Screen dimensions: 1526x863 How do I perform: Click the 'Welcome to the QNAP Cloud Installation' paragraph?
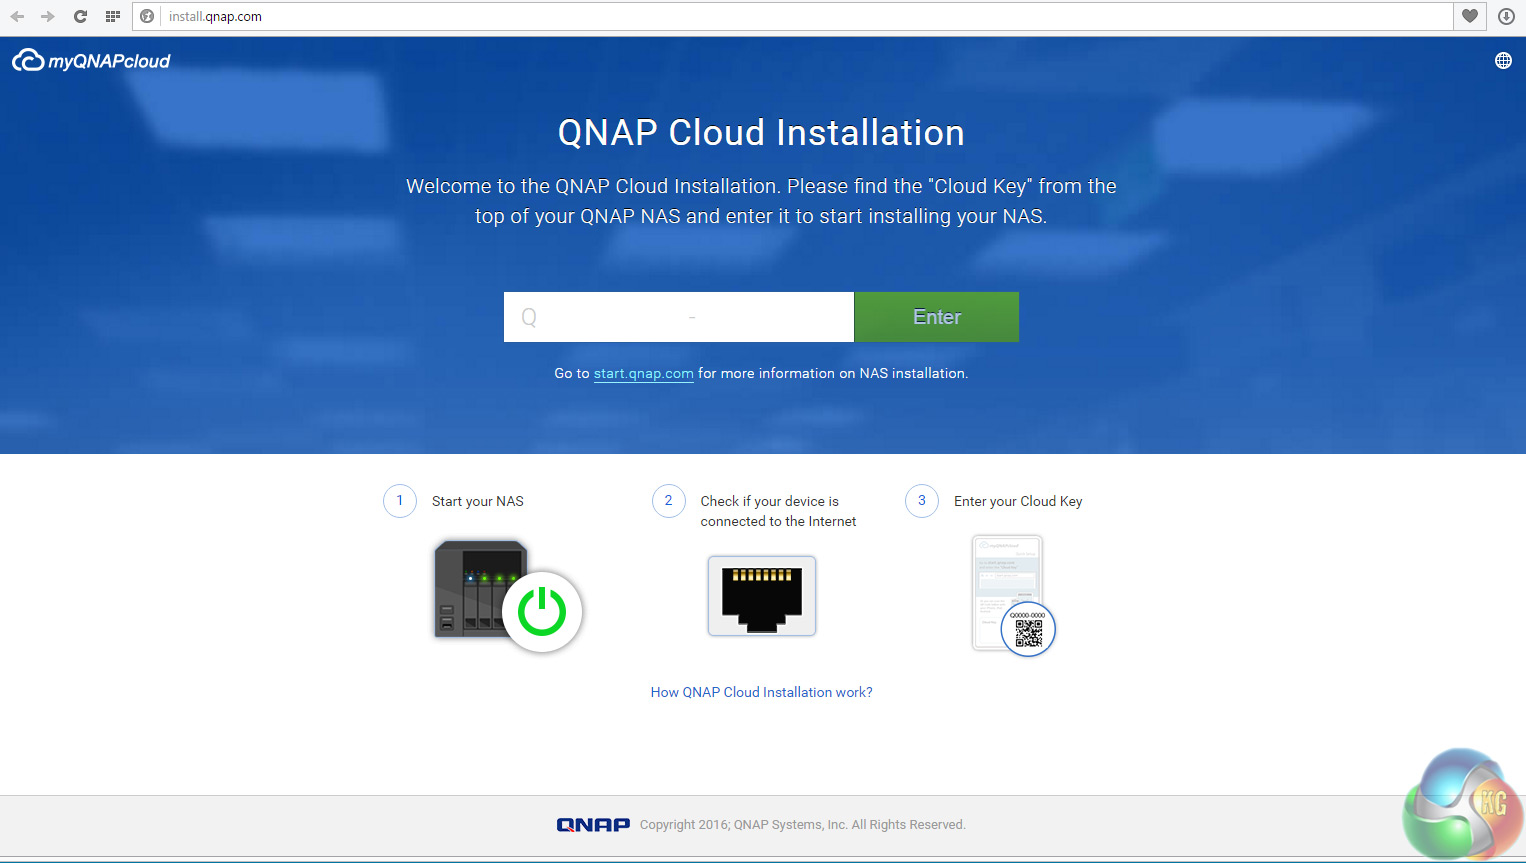(761, 201)
